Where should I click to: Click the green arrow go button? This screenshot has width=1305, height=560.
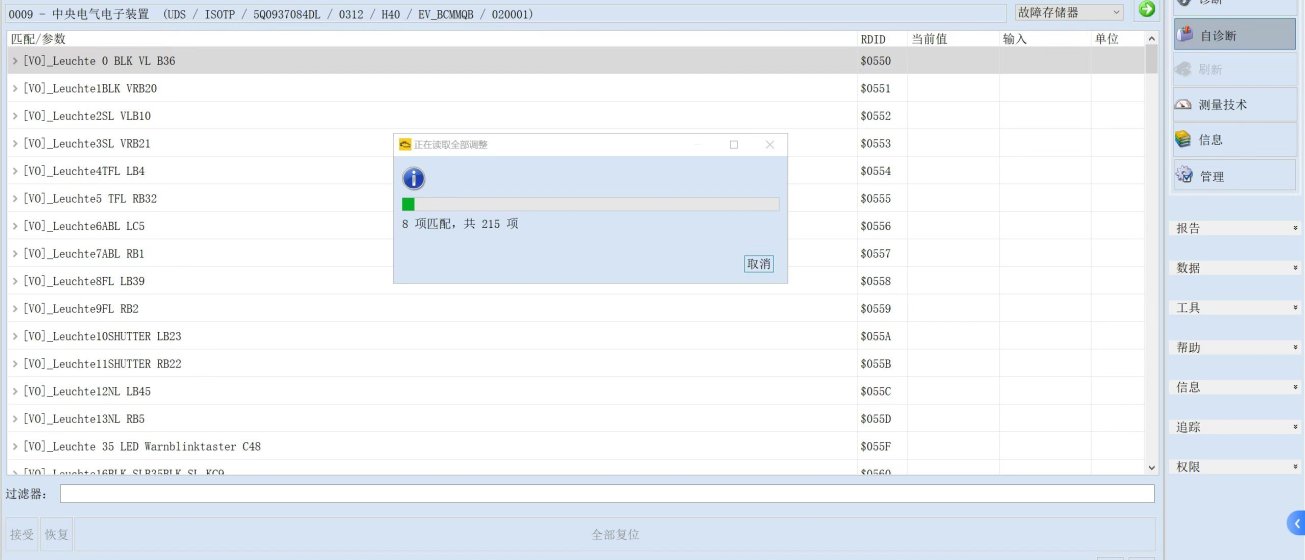pyautogui.click(x=1146, y=10)
